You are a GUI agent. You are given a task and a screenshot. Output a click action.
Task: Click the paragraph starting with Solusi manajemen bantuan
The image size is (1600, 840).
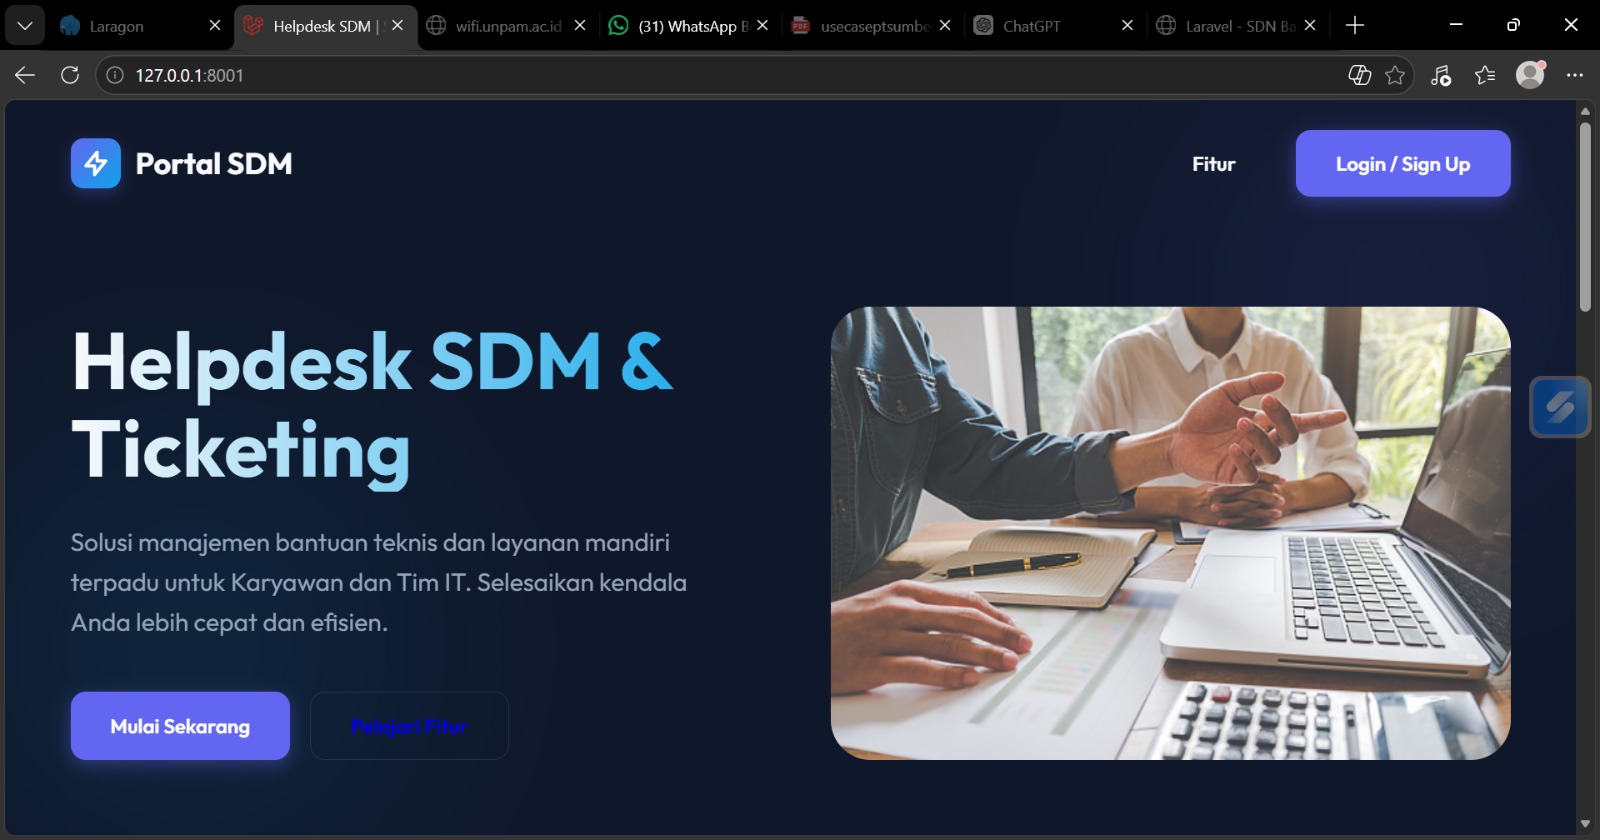tap(379, 582)
